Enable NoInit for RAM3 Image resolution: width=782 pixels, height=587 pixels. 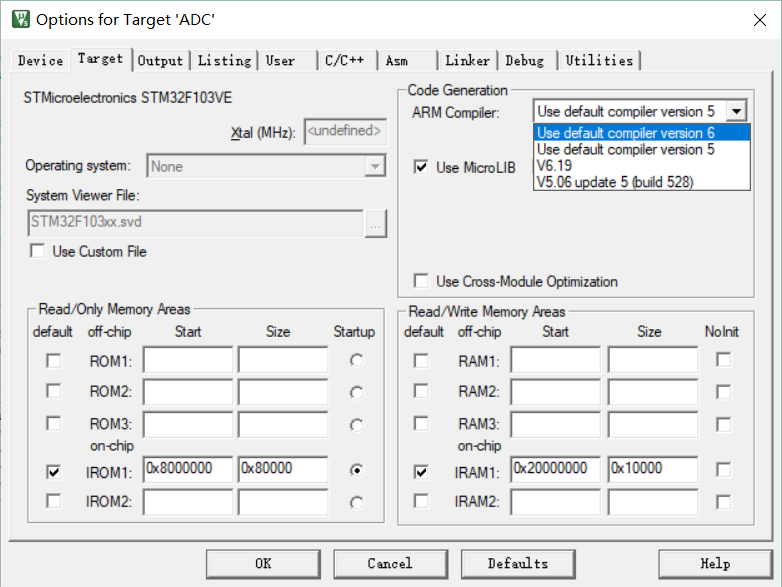coord(724,424)
